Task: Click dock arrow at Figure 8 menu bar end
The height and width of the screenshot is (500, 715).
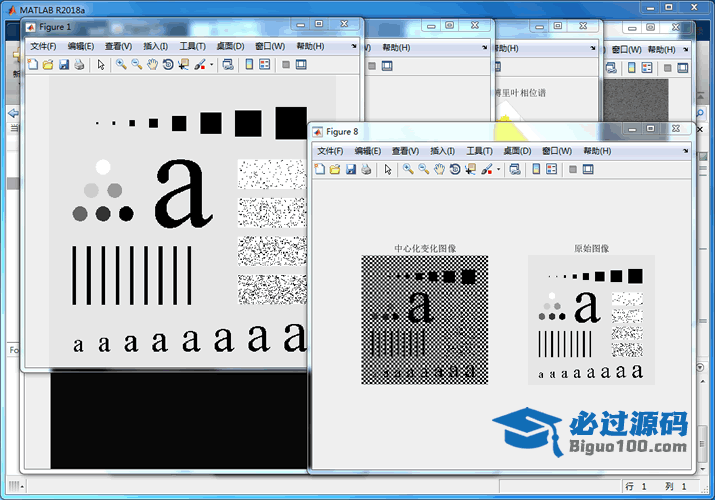Action: point(686,151)
